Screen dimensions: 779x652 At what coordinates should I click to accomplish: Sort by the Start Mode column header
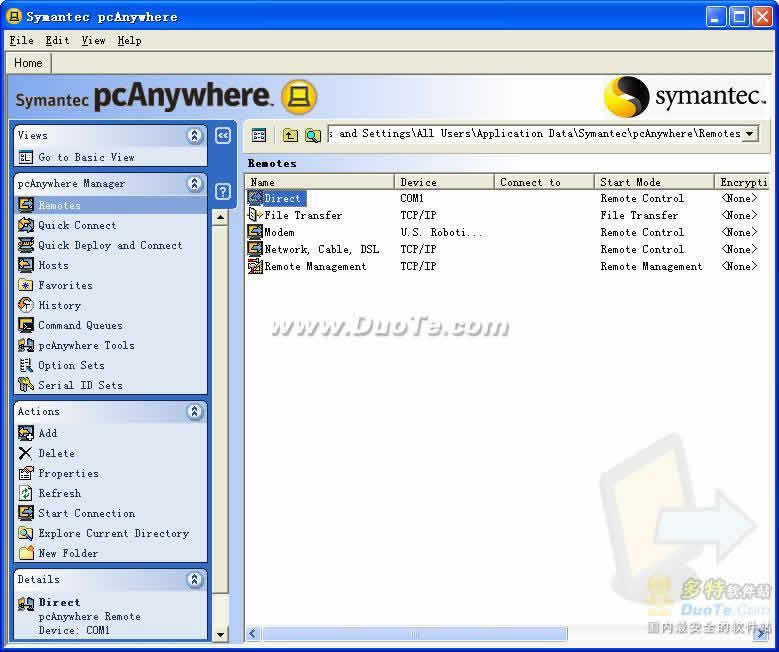point(655,182)
